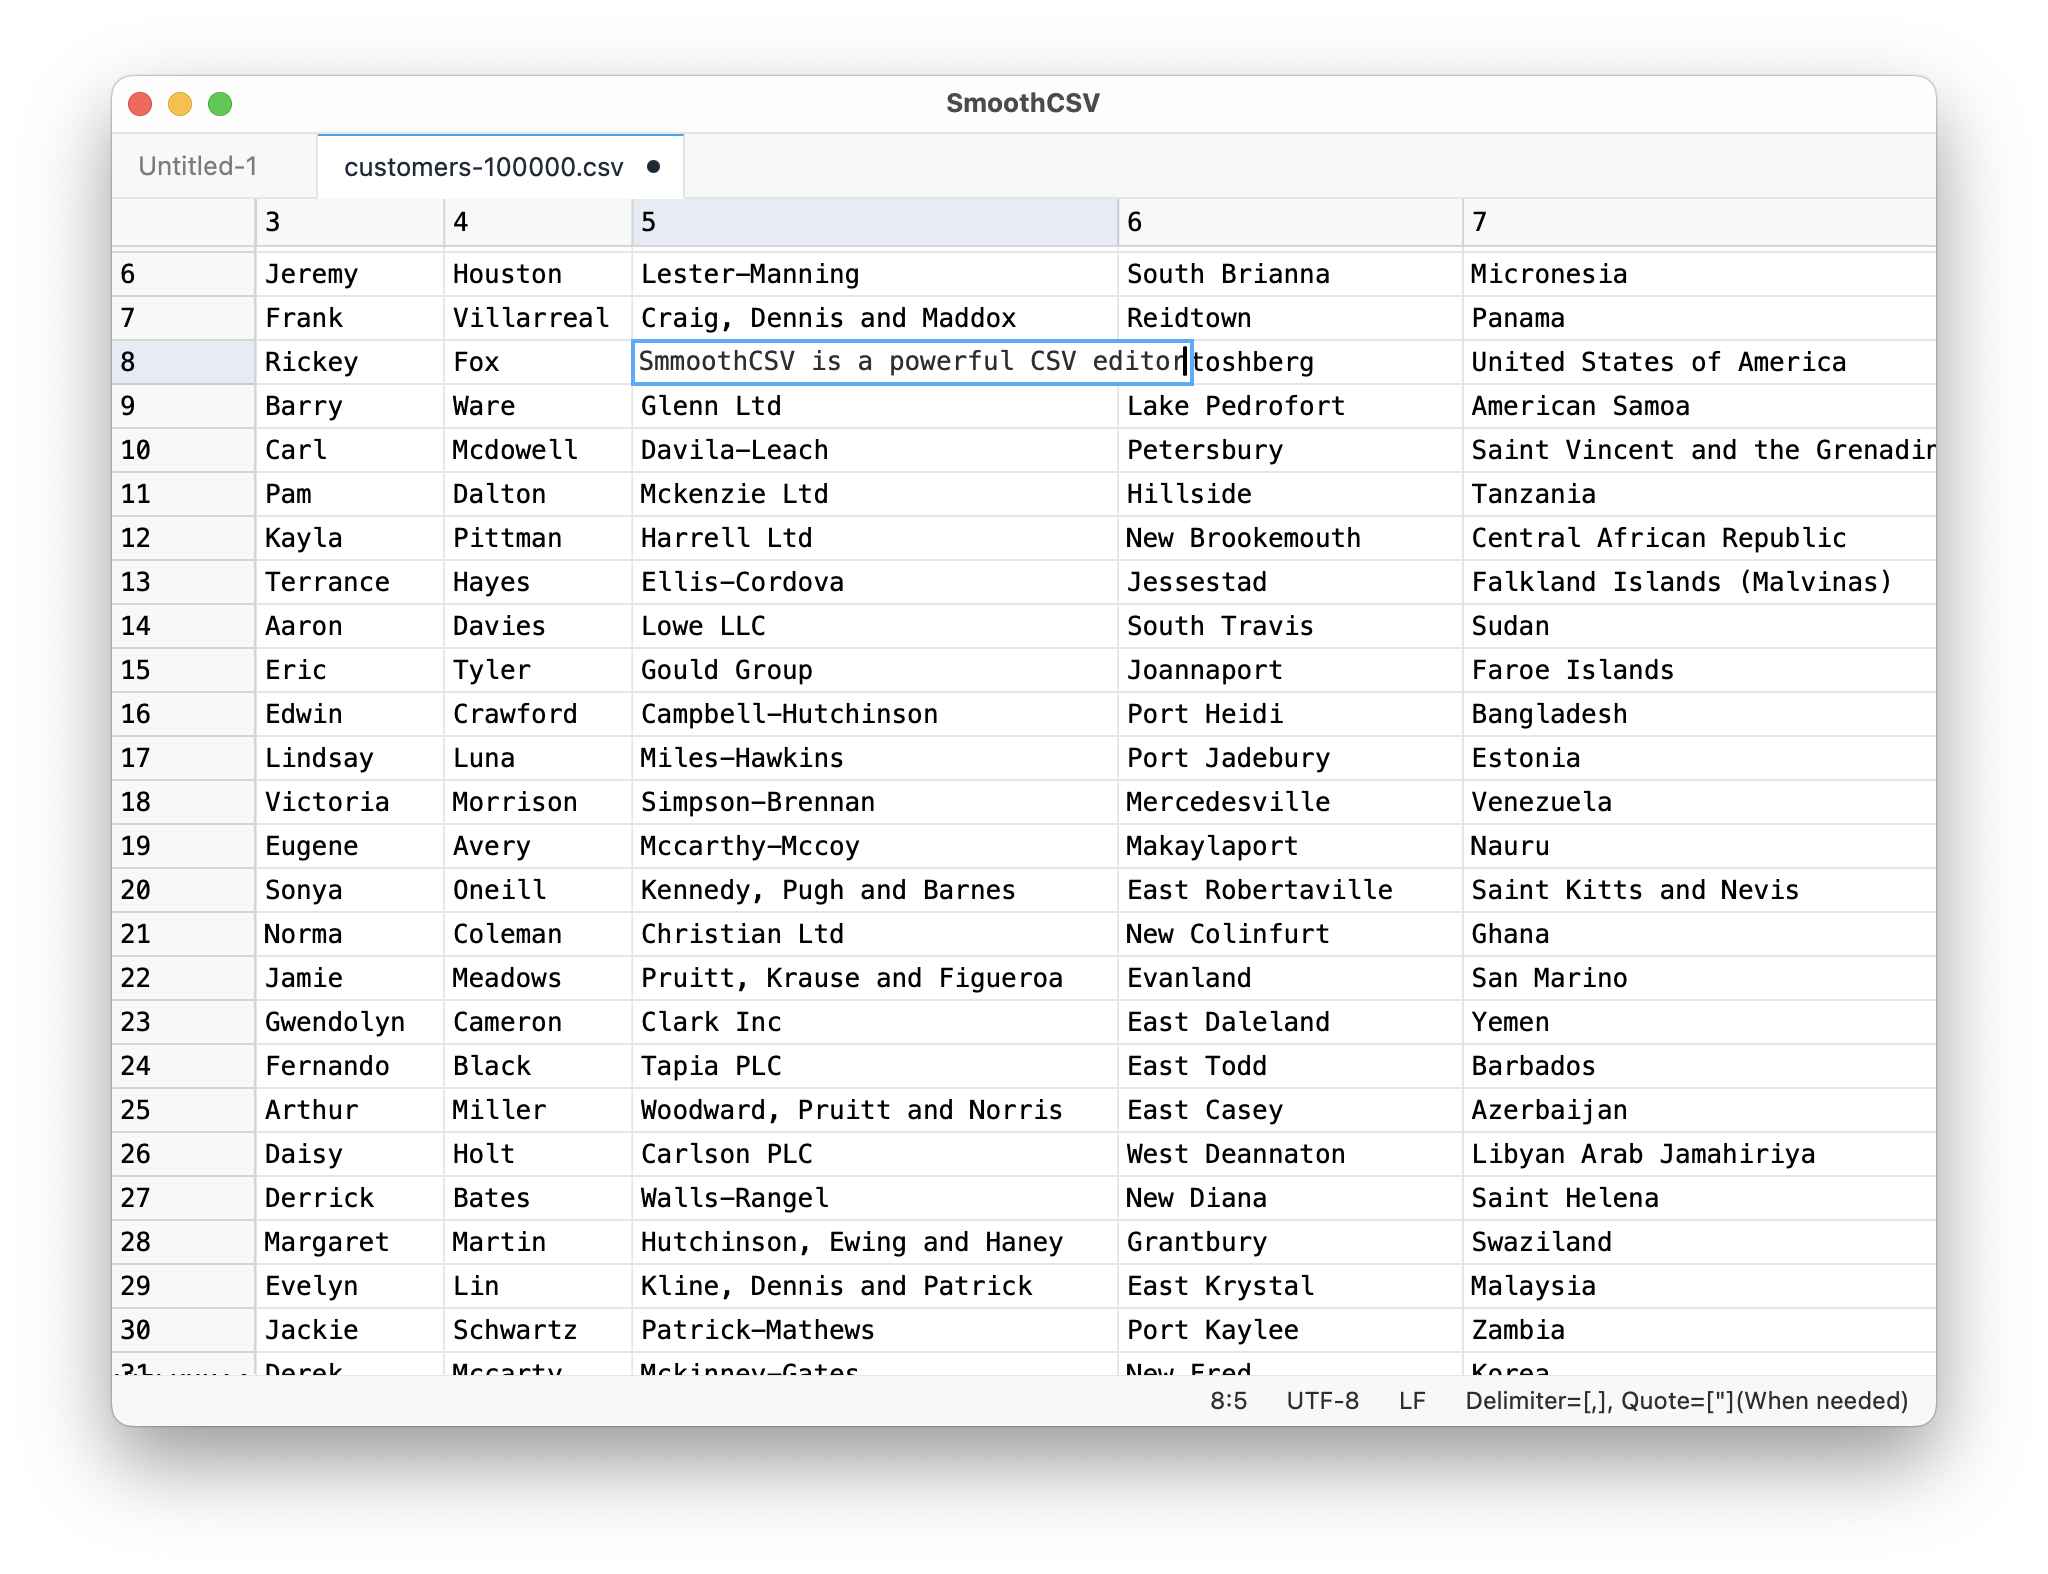The width and height of the screenshot is (2048, 1574).
Task: Select cell 'Lake Pedrofort'
Action: click(1290, 406)
